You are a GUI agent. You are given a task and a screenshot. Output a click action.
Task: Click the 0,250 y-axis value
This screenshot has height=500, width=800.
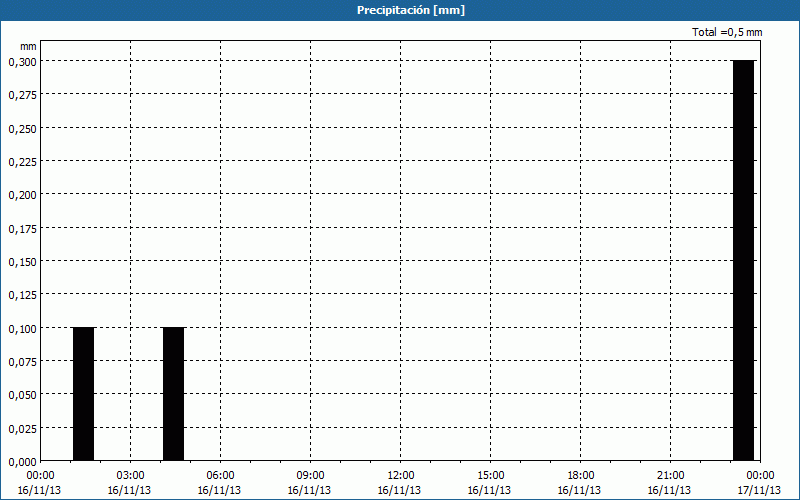[22, 129]
